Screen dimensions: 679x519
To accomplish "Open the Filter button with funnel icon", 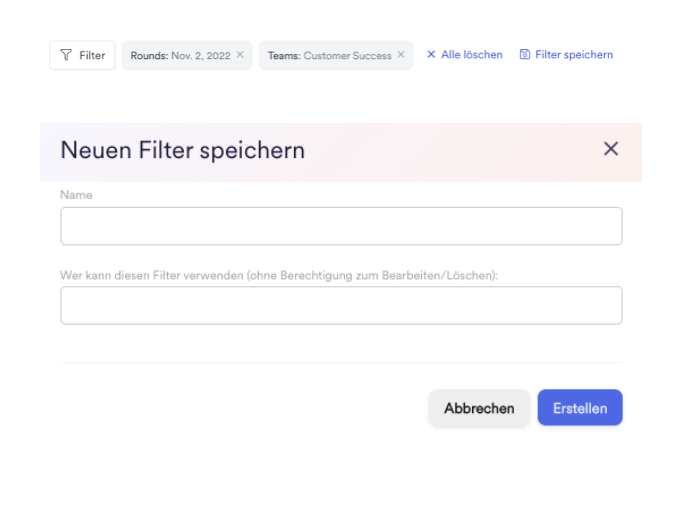I will pos(82,55).
